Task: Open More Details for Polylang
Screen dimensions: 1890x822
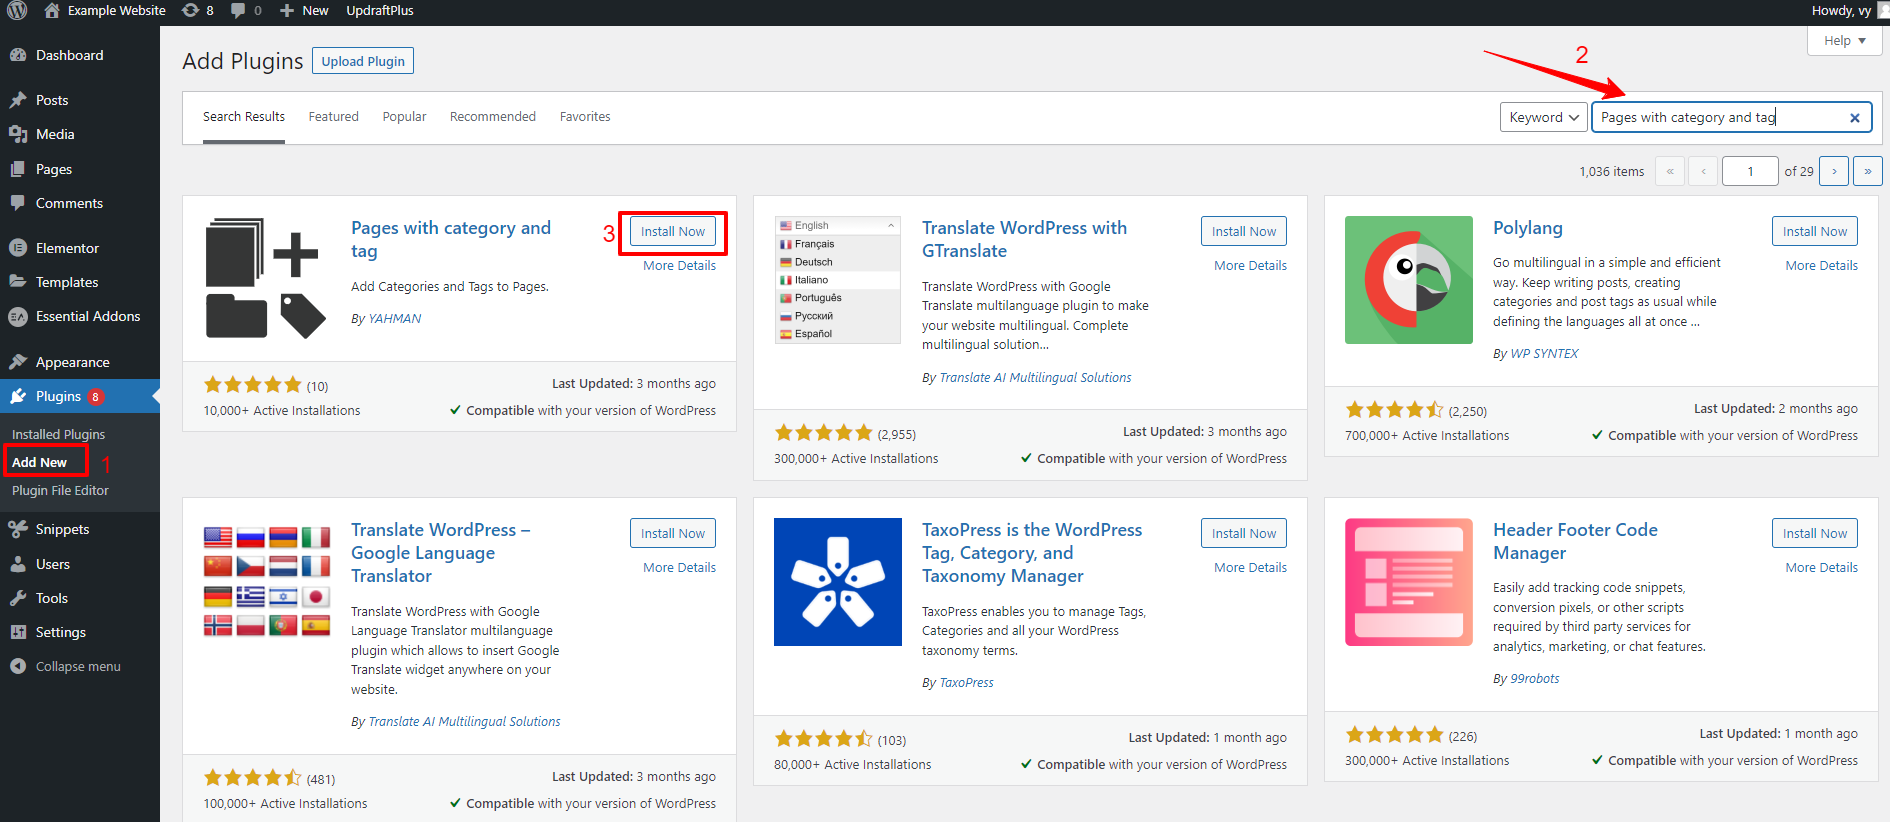Action: (x=1822, y=265)
